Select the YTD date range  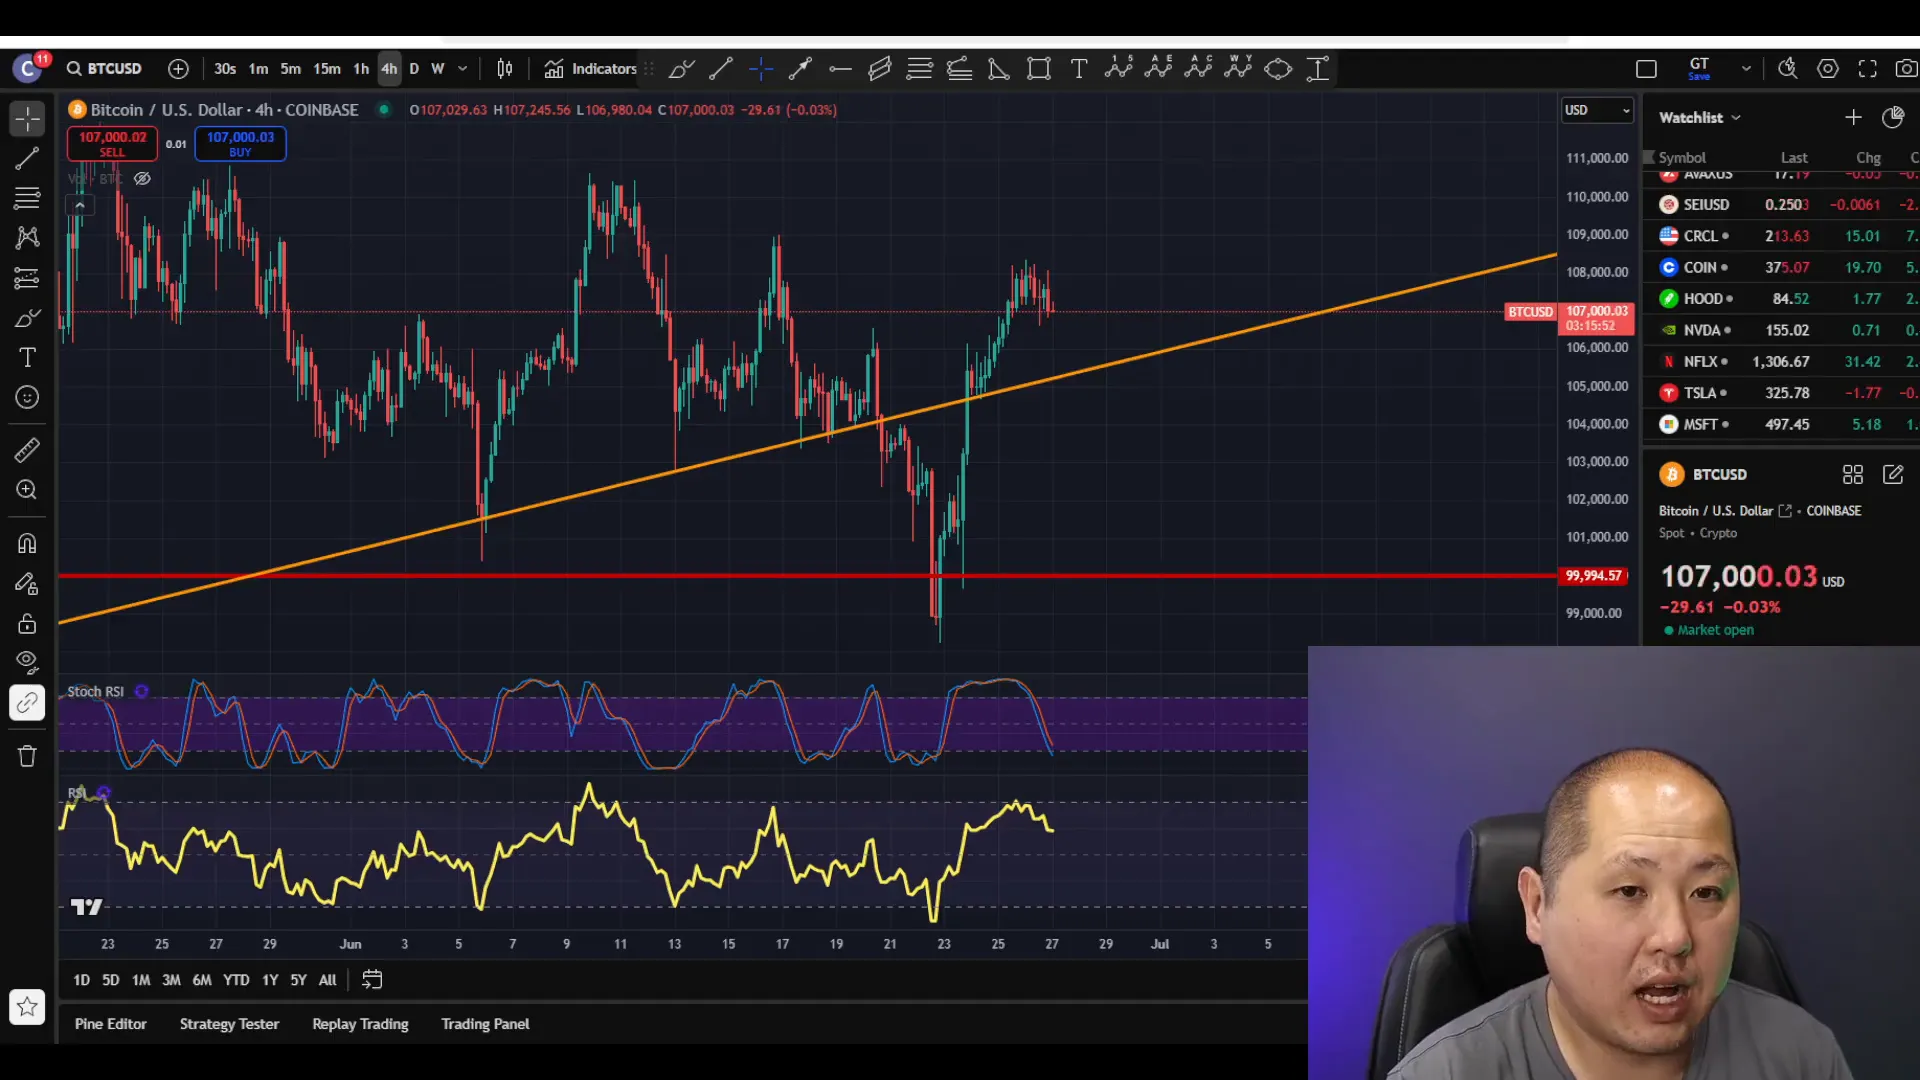pos(236,980)
